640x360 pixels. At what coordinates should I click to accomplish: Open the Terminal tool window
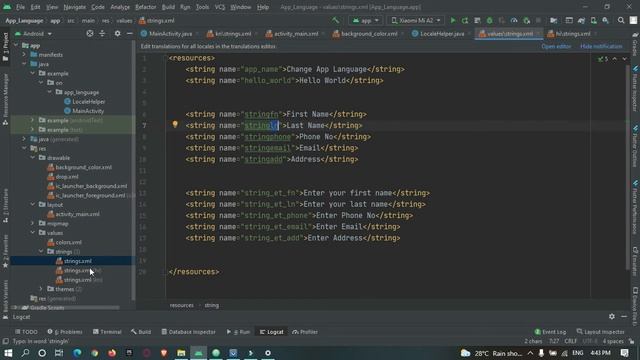[107, 332]
